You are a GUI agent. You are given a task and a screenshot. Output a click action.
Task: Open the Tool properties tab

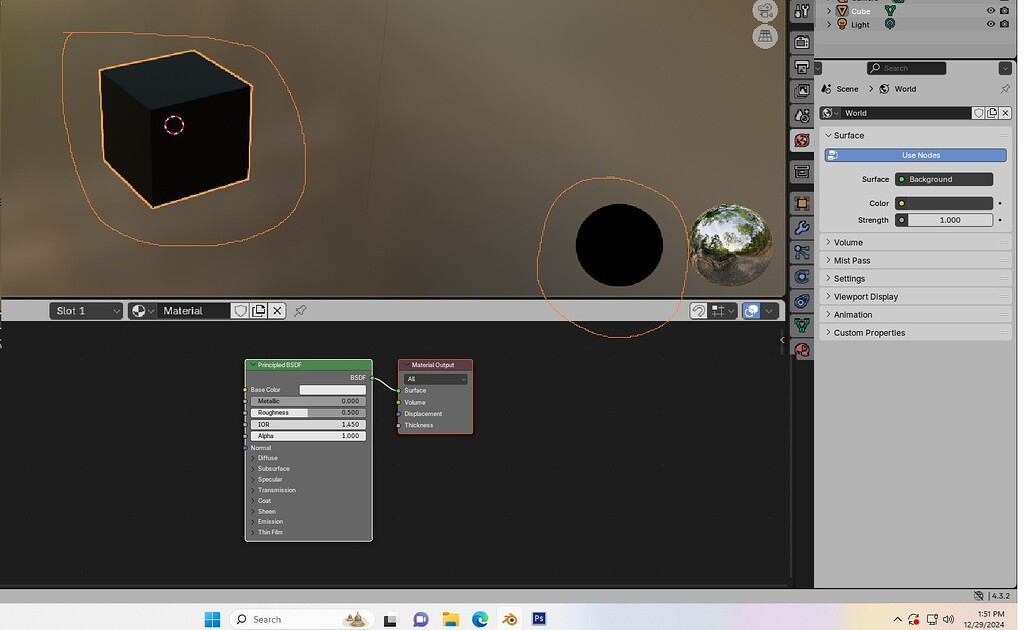(802, 11)
